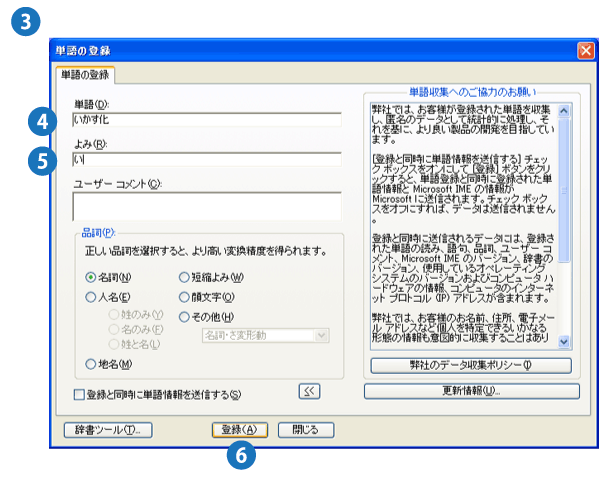Select the 名詞 radio button
600x480 pixels.
point(91,277)
